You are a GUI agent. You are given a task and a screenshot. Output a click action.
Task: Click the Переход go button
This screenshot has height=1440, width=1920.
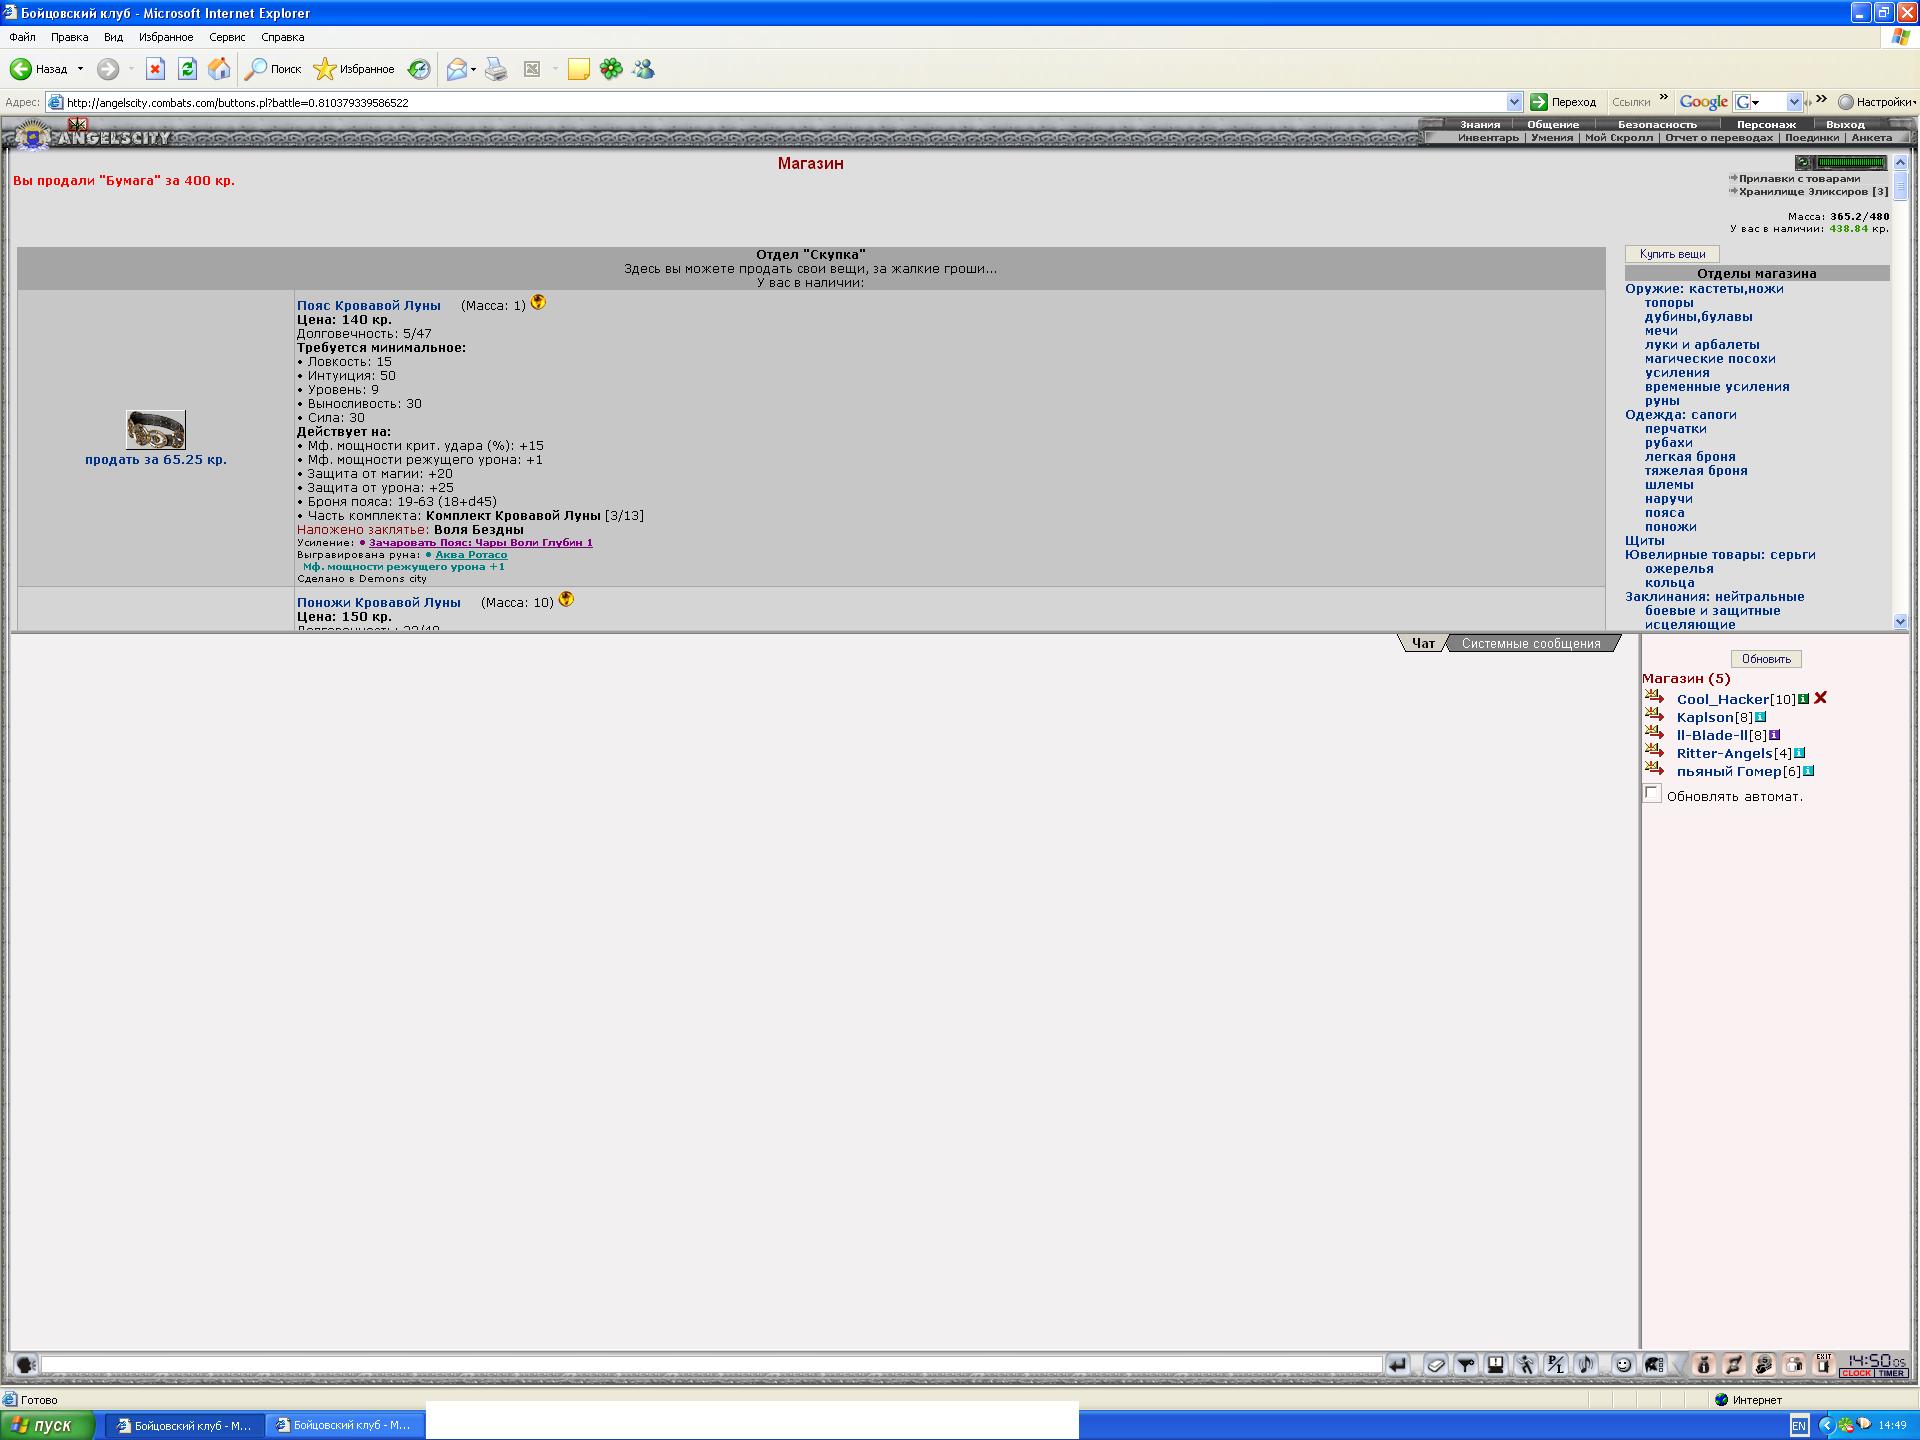[1564, 102]
